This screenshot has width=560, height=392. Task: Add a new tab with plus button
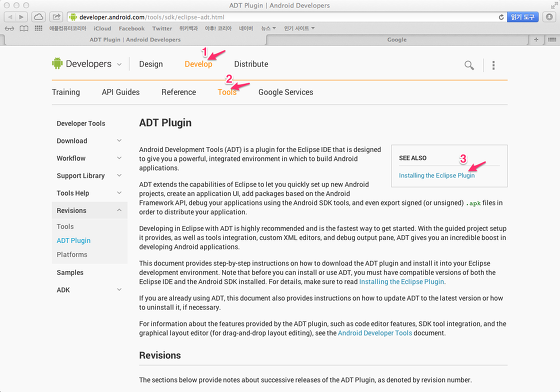[x=536, y=40]
